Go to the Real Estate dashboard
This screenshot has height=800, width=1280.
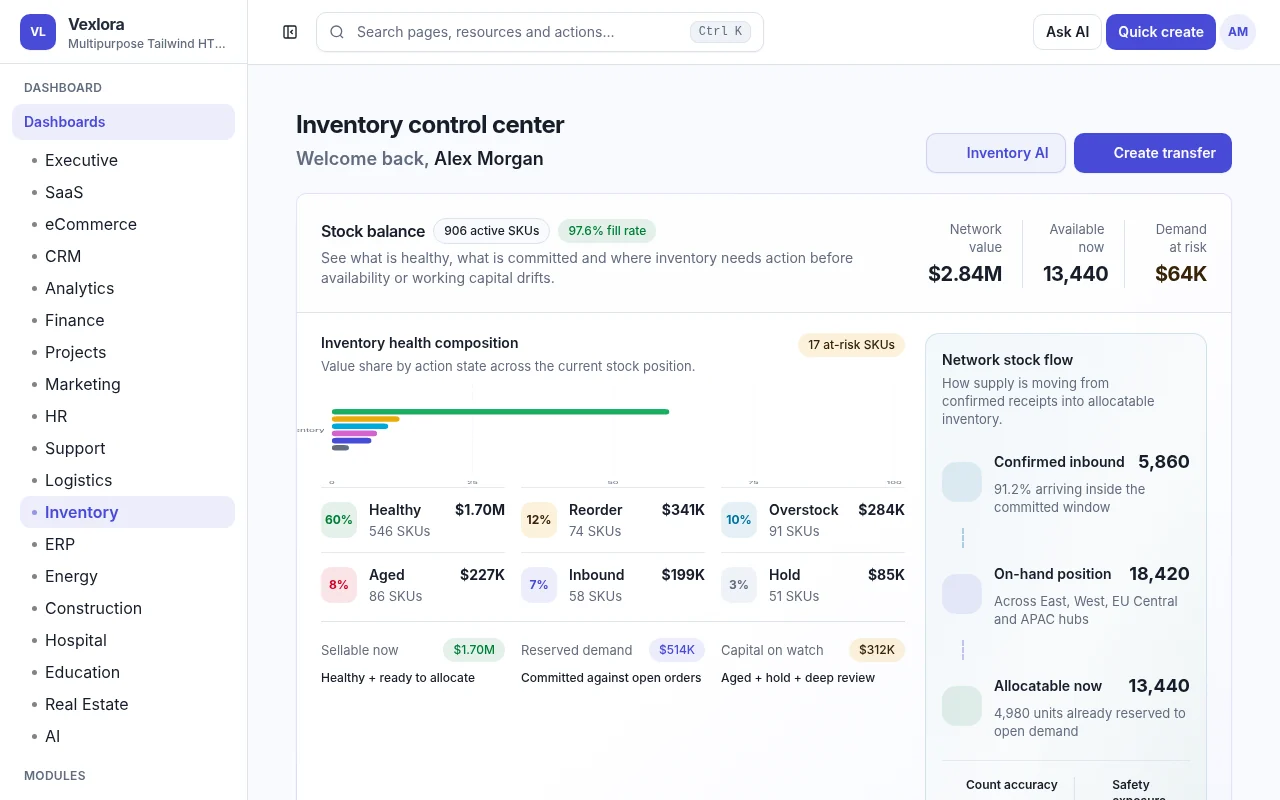[127, 704]
